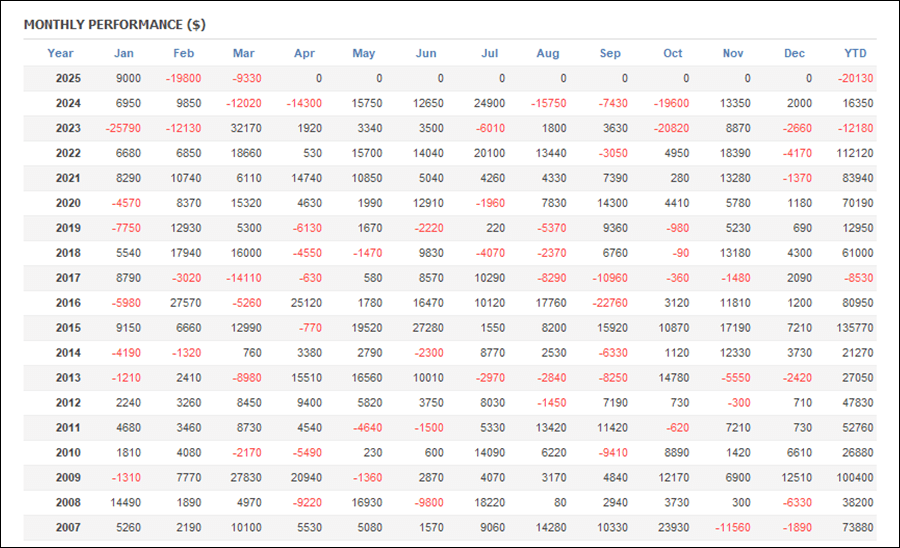
Task: Click the 2023 January value -25790
Action: click(x=123, y=129)
